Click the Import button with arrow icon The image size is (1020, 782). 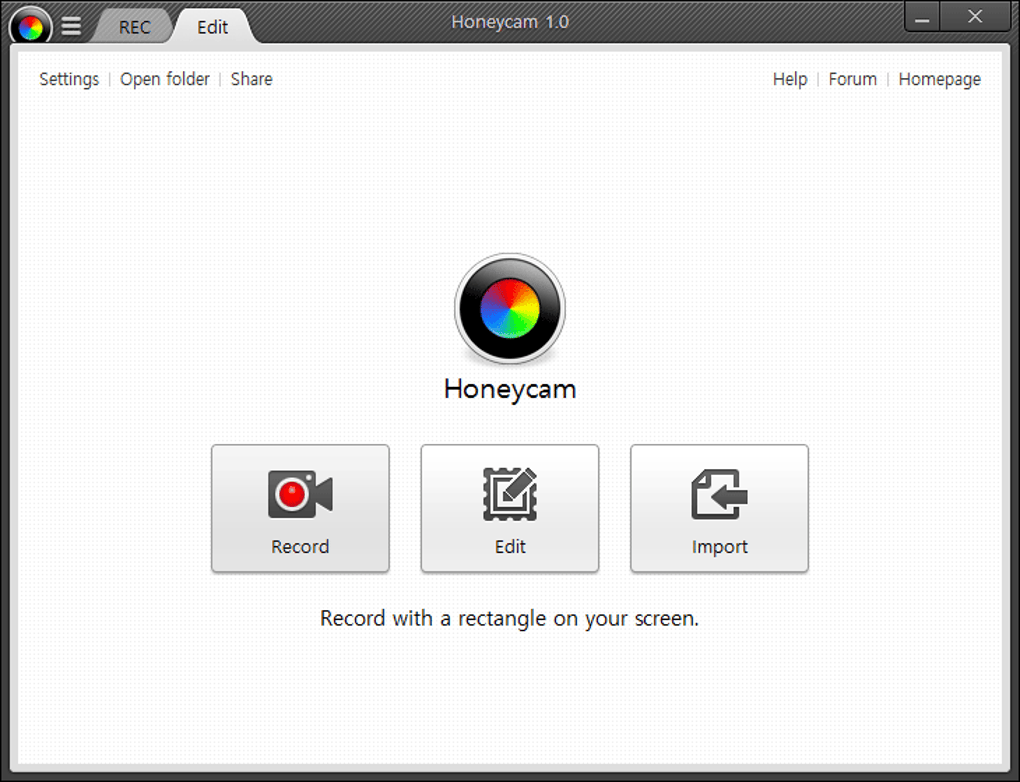[x=719, y=509]
